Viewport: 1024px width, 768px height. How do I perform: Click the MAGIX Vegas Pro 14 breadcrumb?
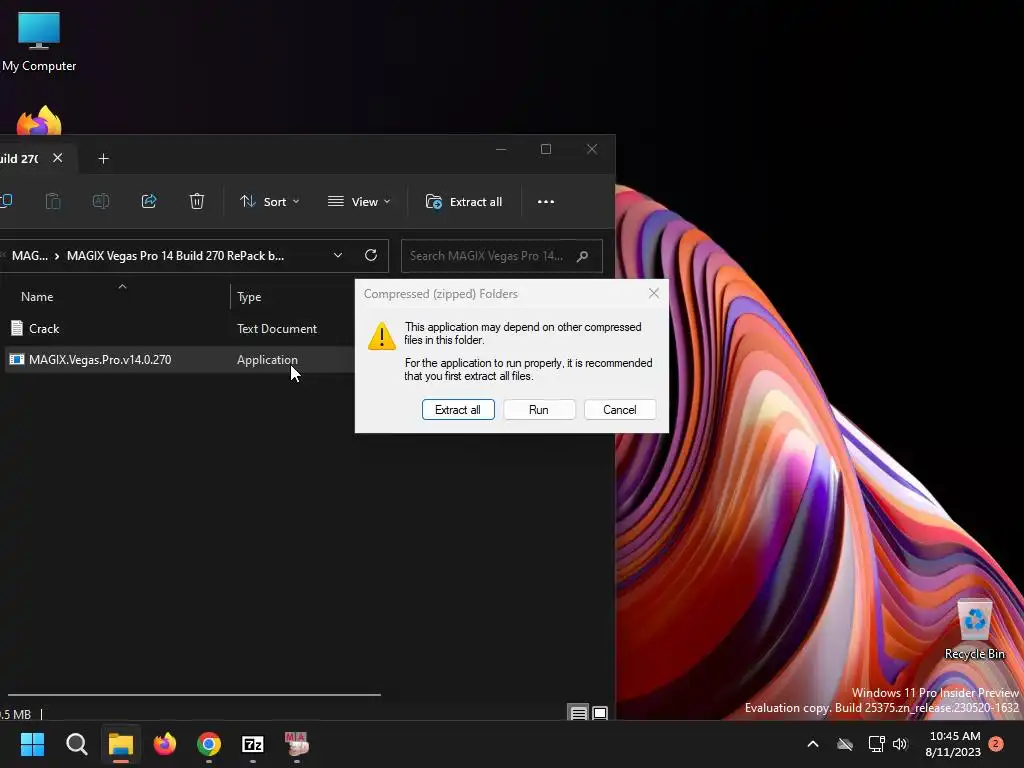pos(175,256)
